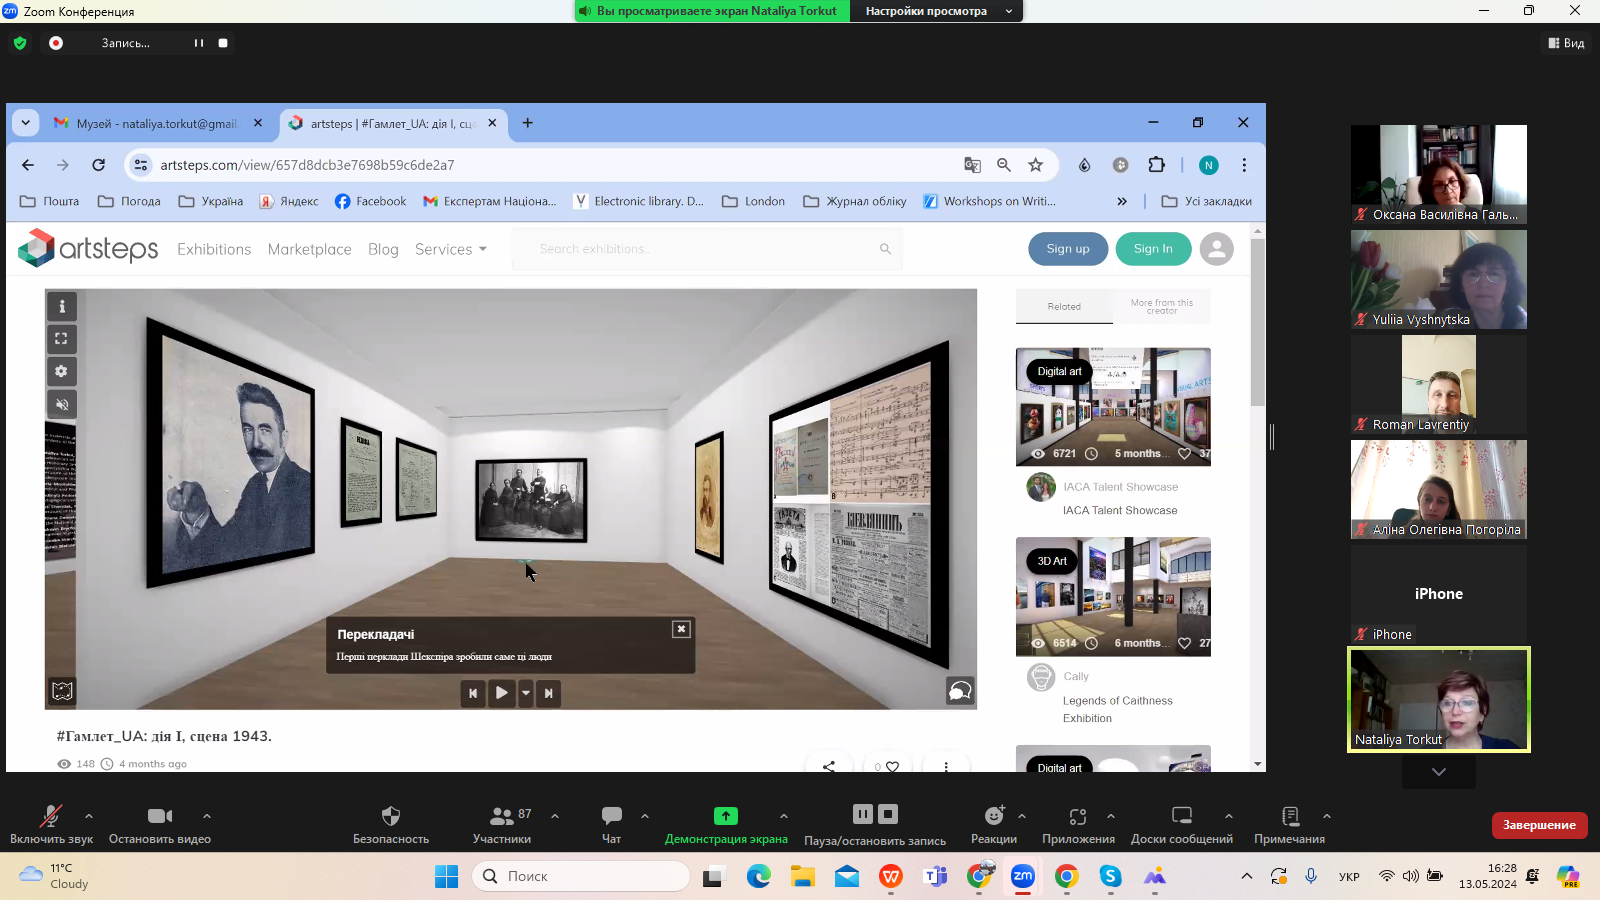The image size is (1600, 900).
Task: Expand Настройки просмотра dropdown
Action: (x=936, y=11)
